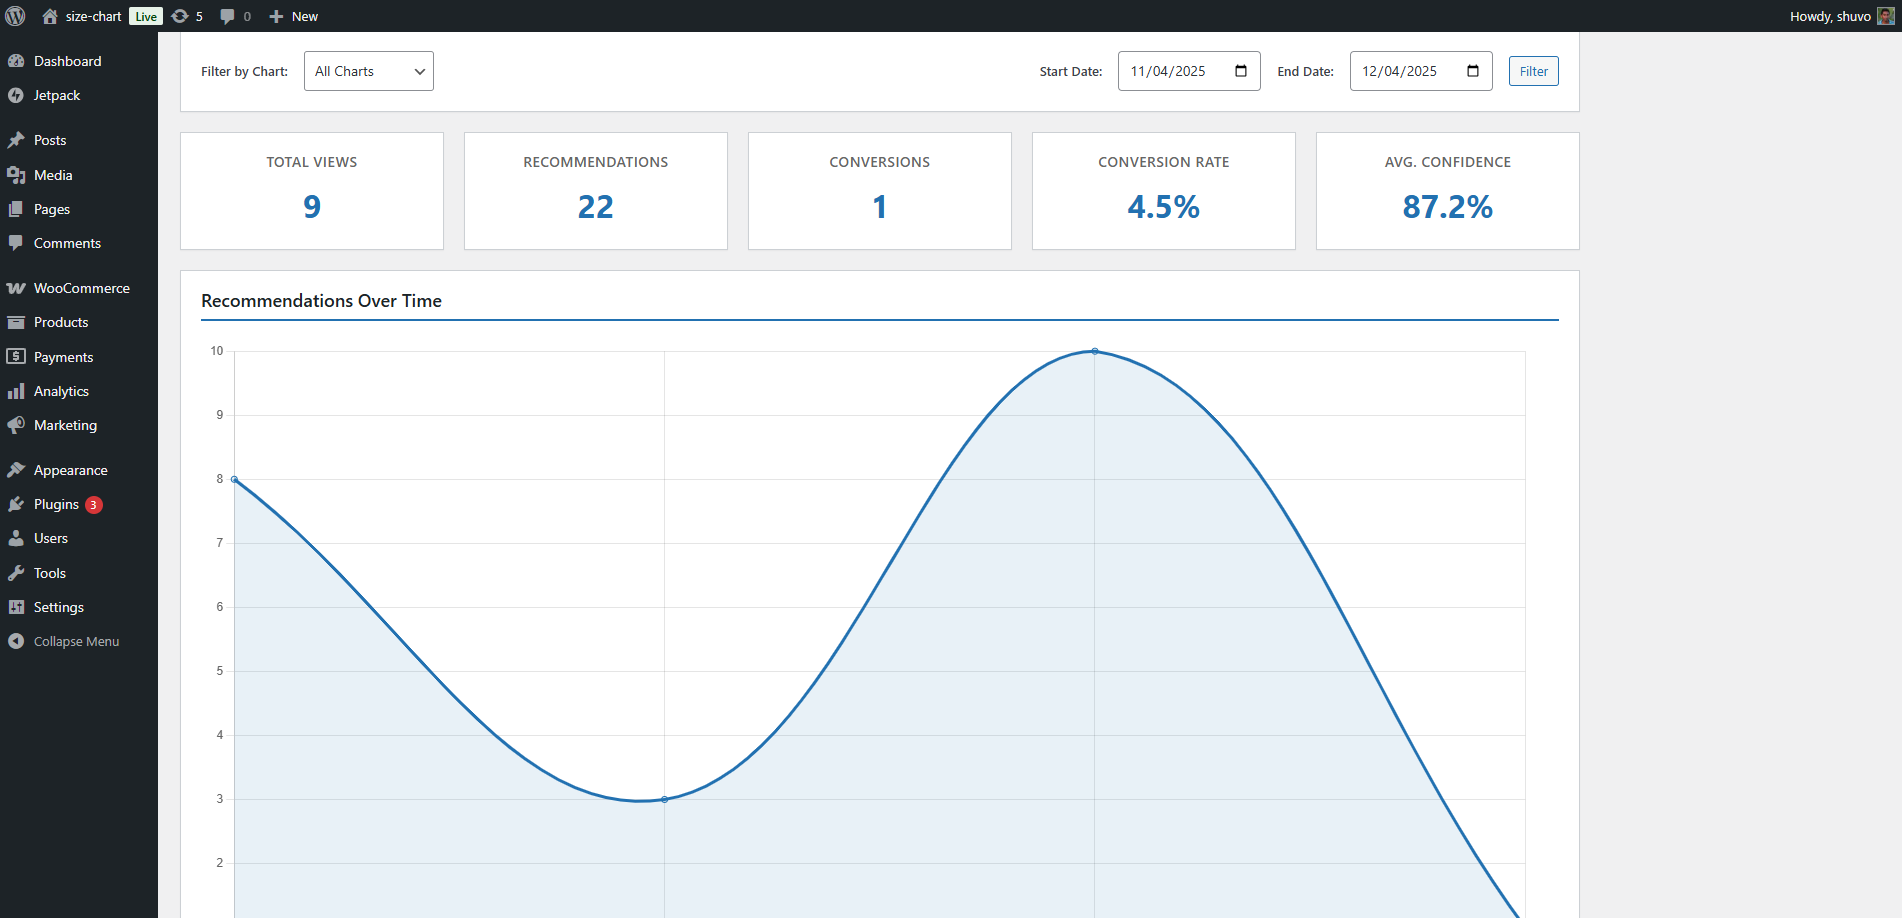Click the Marketing megaphone icon
1902x918 pixels.
coord(16,425)
